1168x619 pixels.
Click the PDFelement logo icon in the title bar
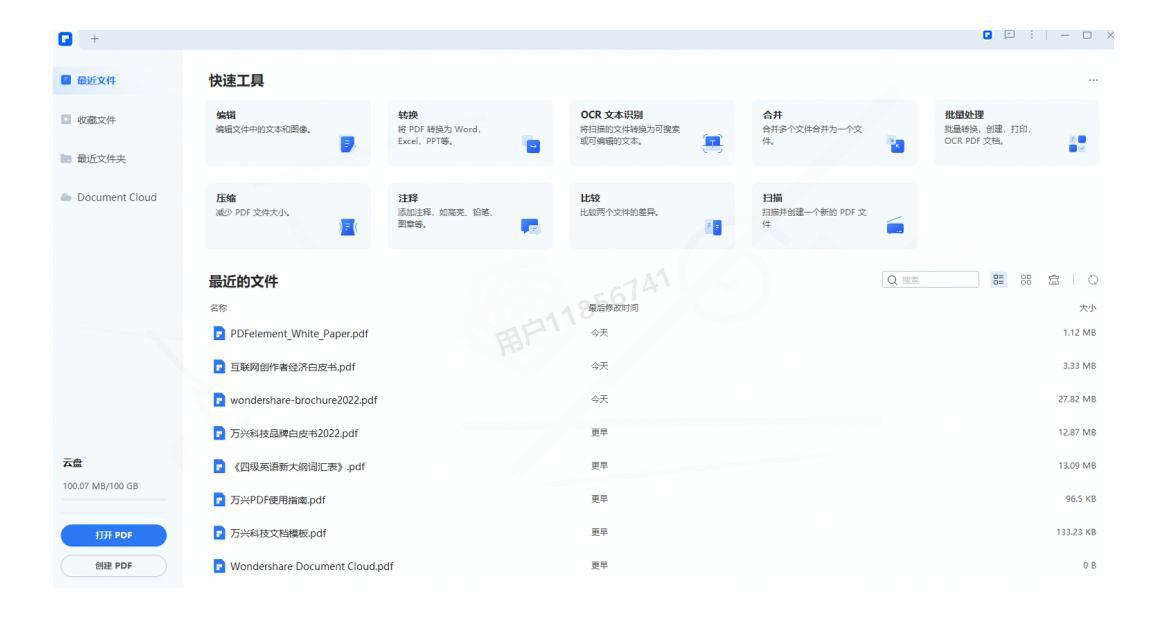[x=66, y=39]
